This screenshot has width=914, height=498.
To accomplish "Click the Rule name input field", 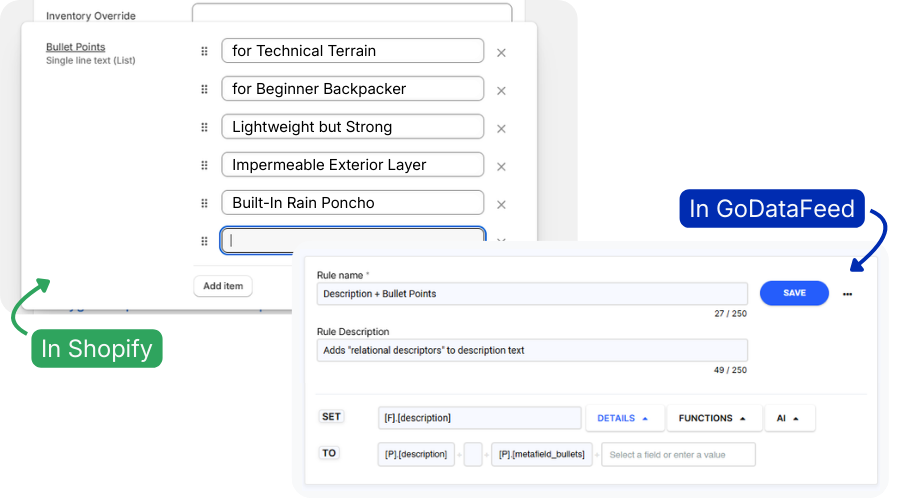I will point(532,294).
